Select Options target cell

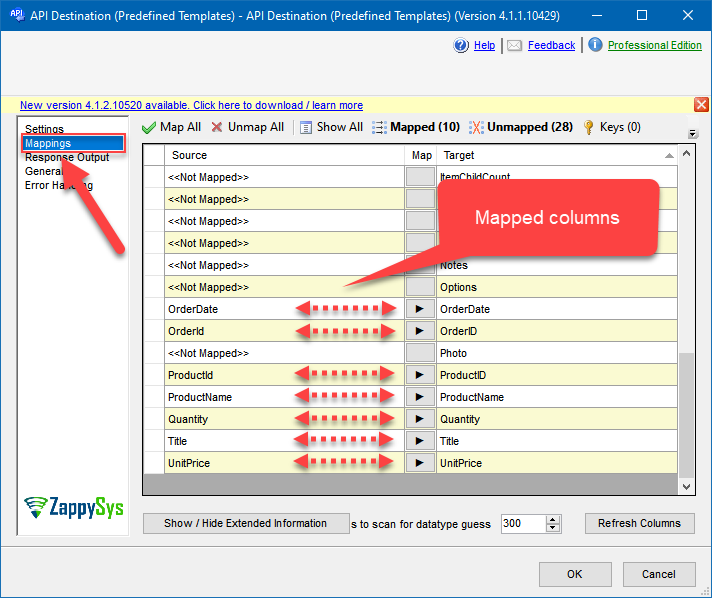click(557, 287)
